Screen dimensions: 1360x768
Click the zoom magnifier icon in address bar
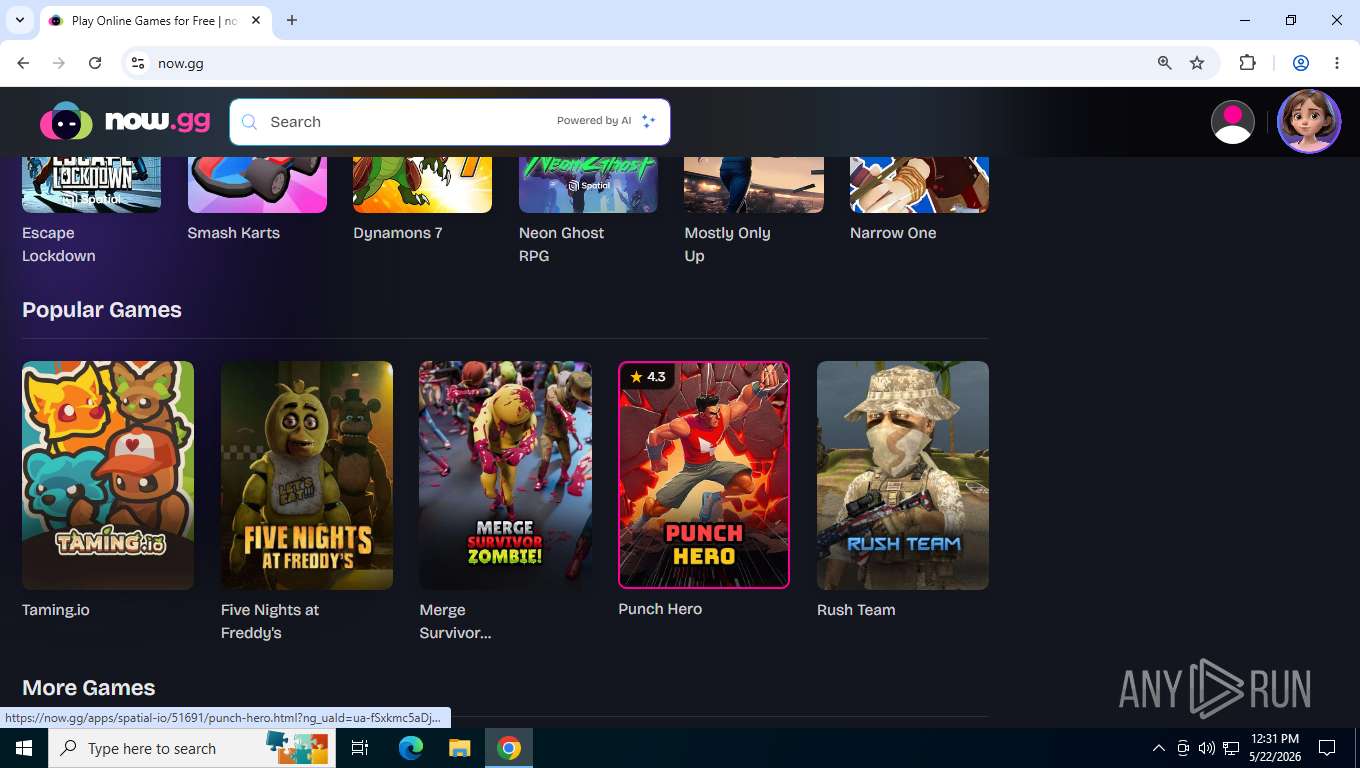point(1164,63)
